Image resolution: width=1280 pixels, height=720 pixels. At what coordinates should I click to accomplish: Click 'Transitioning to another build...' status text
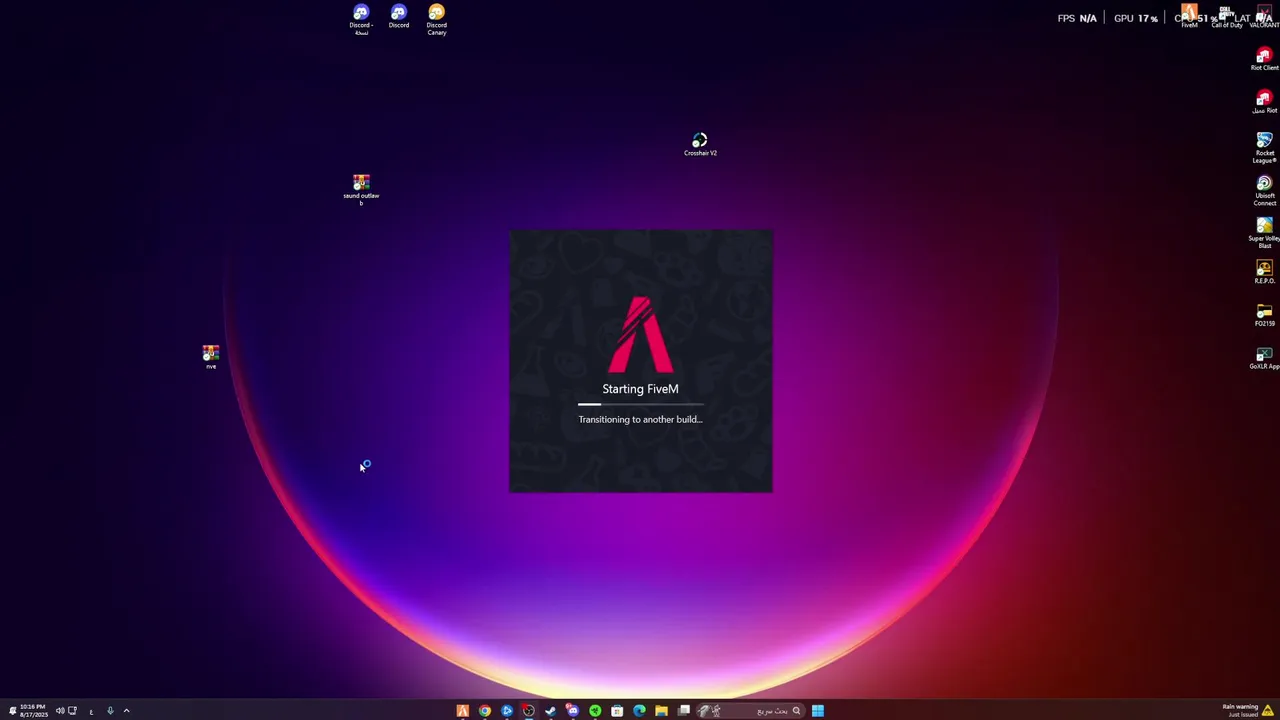tap(640, 419)
